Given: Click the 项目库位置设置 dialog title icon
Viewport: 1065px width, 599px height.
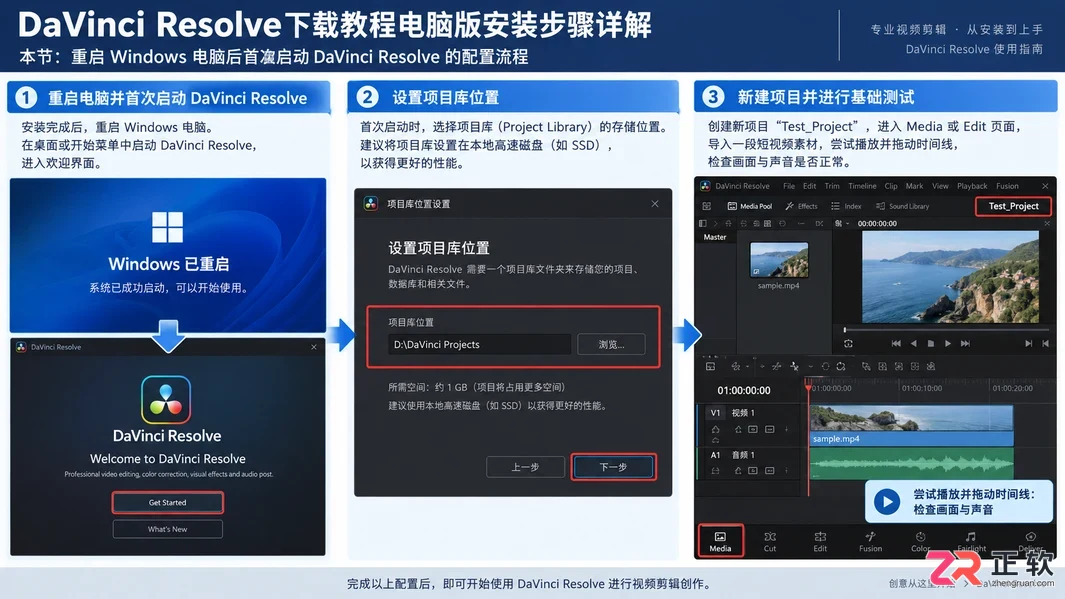Looking at the screenshot, I should pyautogui.click(x=371, y=204).
